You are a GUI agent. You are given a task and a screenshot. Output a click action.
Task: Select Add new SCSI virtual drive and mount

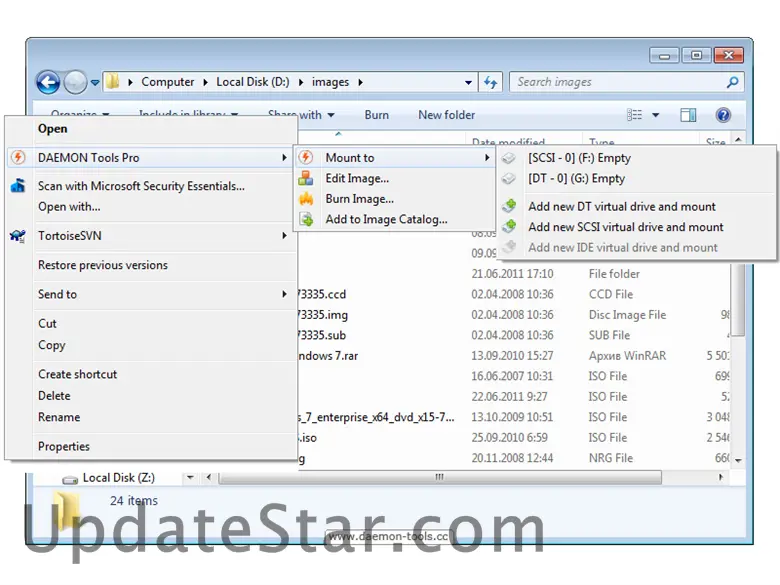pos(626,227)
